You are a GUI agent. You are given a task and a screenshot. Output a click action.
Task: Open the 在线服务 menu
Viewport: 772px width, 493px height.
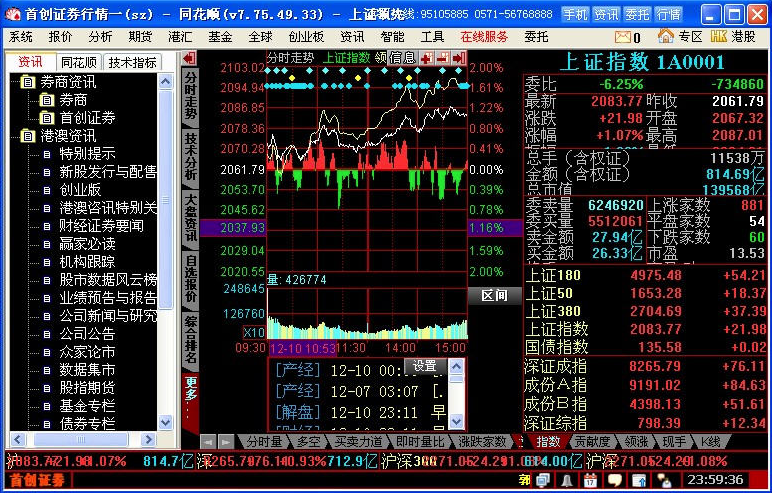pos(484,37)
